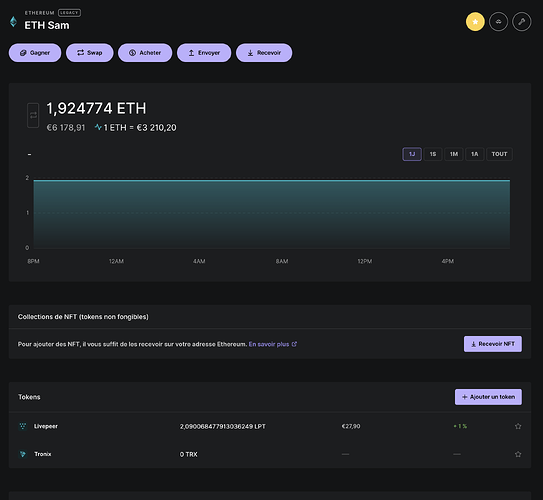Click the Recevoir NFT button
This screenshot has height=500, width=543.
[x=493, y=344]
